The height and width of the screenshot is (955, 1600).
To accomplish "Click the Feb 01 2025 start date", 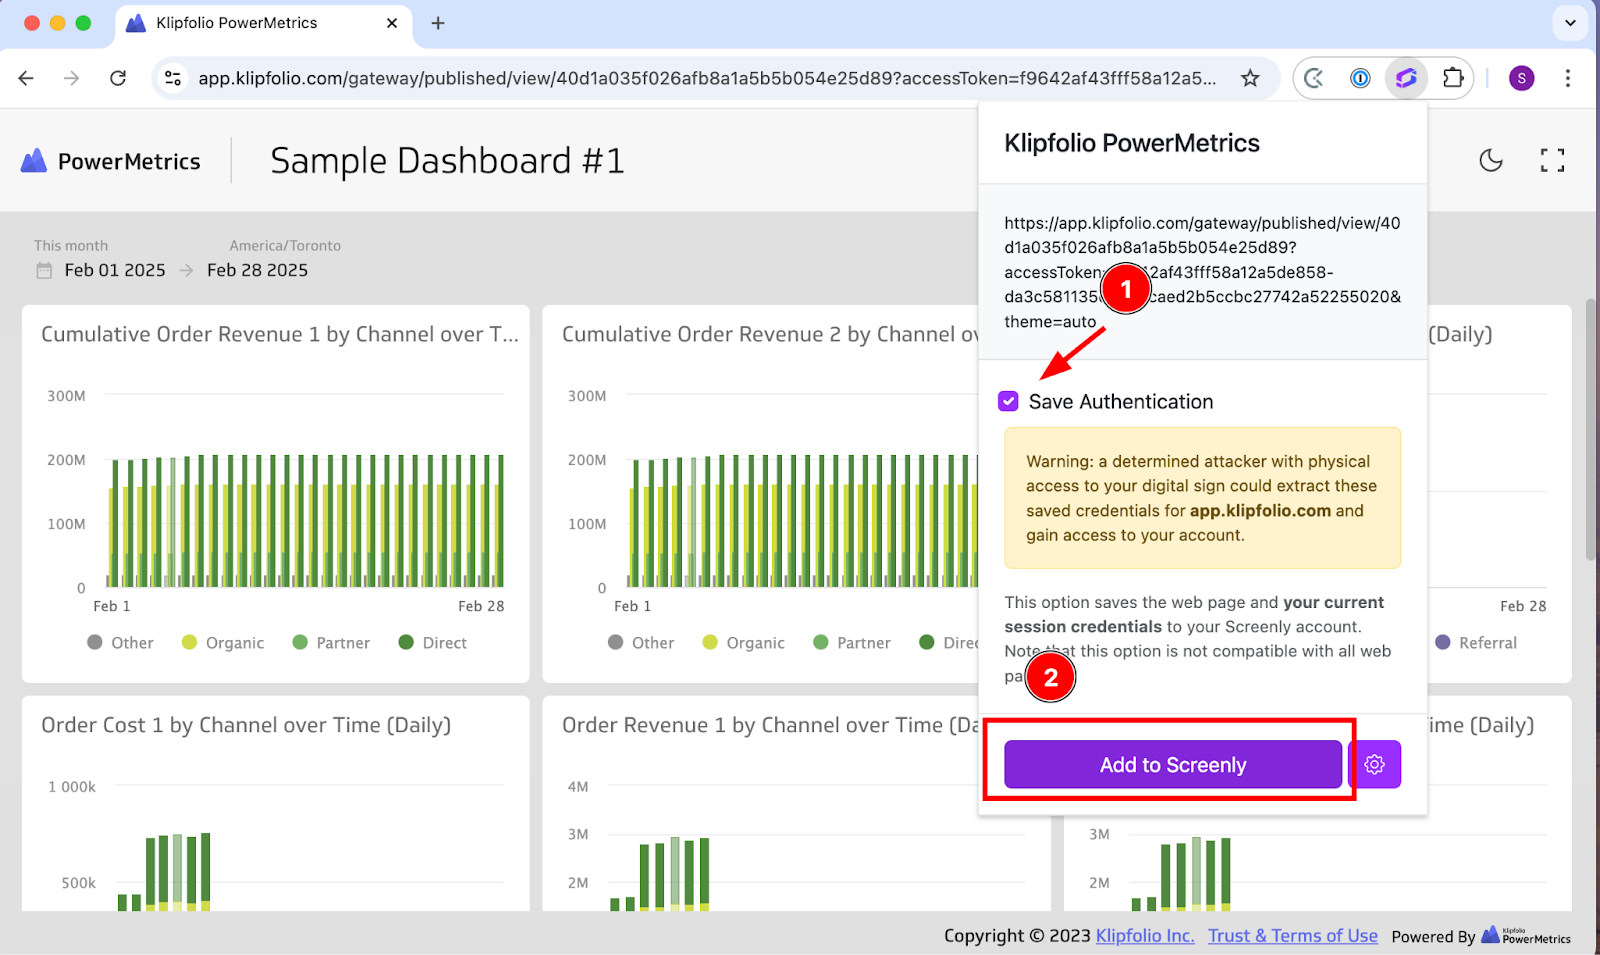I will pos(115,270).
